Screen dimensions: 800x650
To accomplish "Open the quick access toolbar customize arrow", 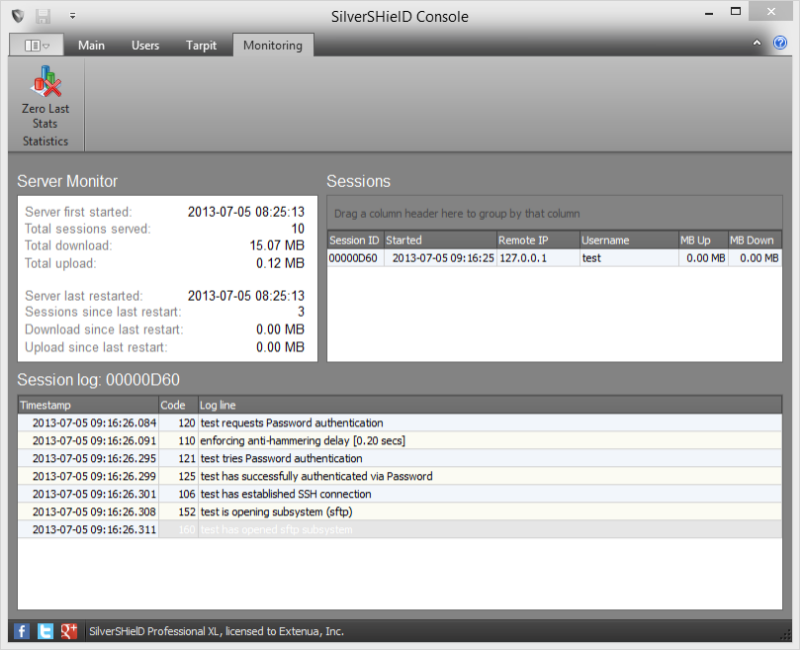I will [72, 16].
